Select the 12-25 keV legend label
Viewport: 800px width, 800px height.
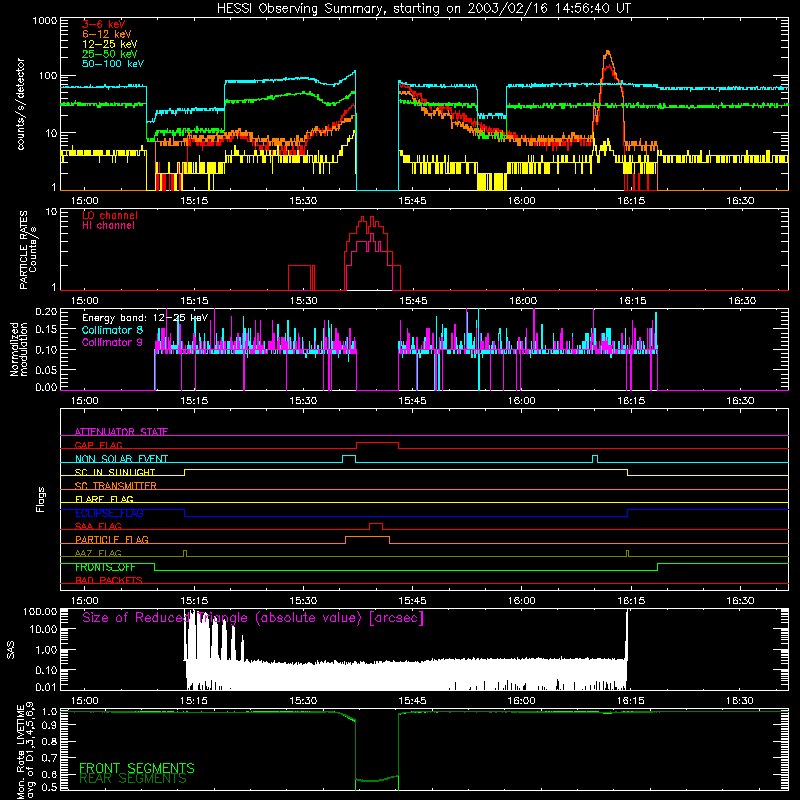click(x=110, y=44)
